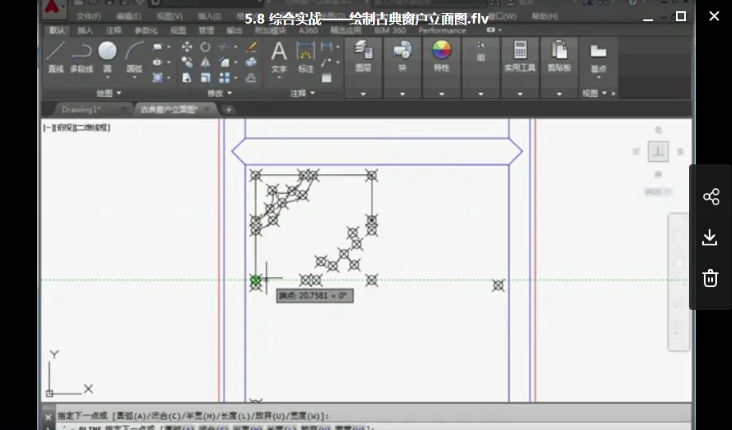Open the Array tool dropdown arrow
The width and height of the screenshot is (732, 430).
[235, 78]
